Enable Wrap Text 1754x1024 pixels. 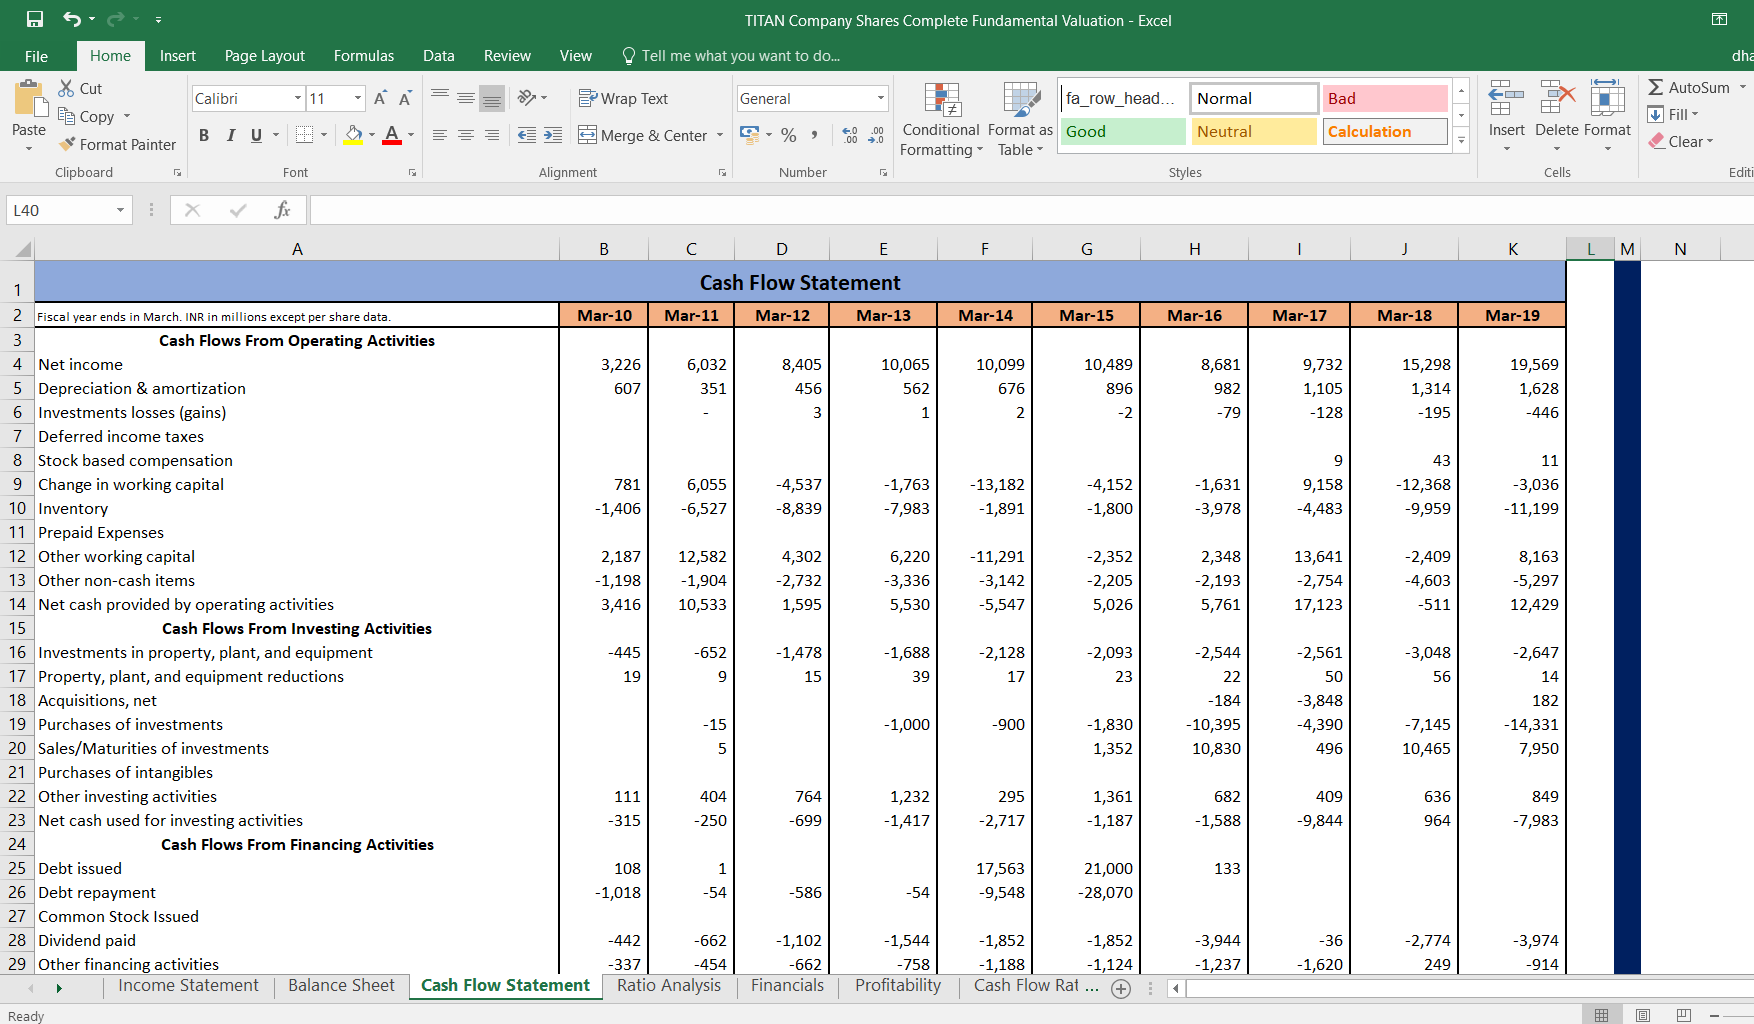click(623, 98)
